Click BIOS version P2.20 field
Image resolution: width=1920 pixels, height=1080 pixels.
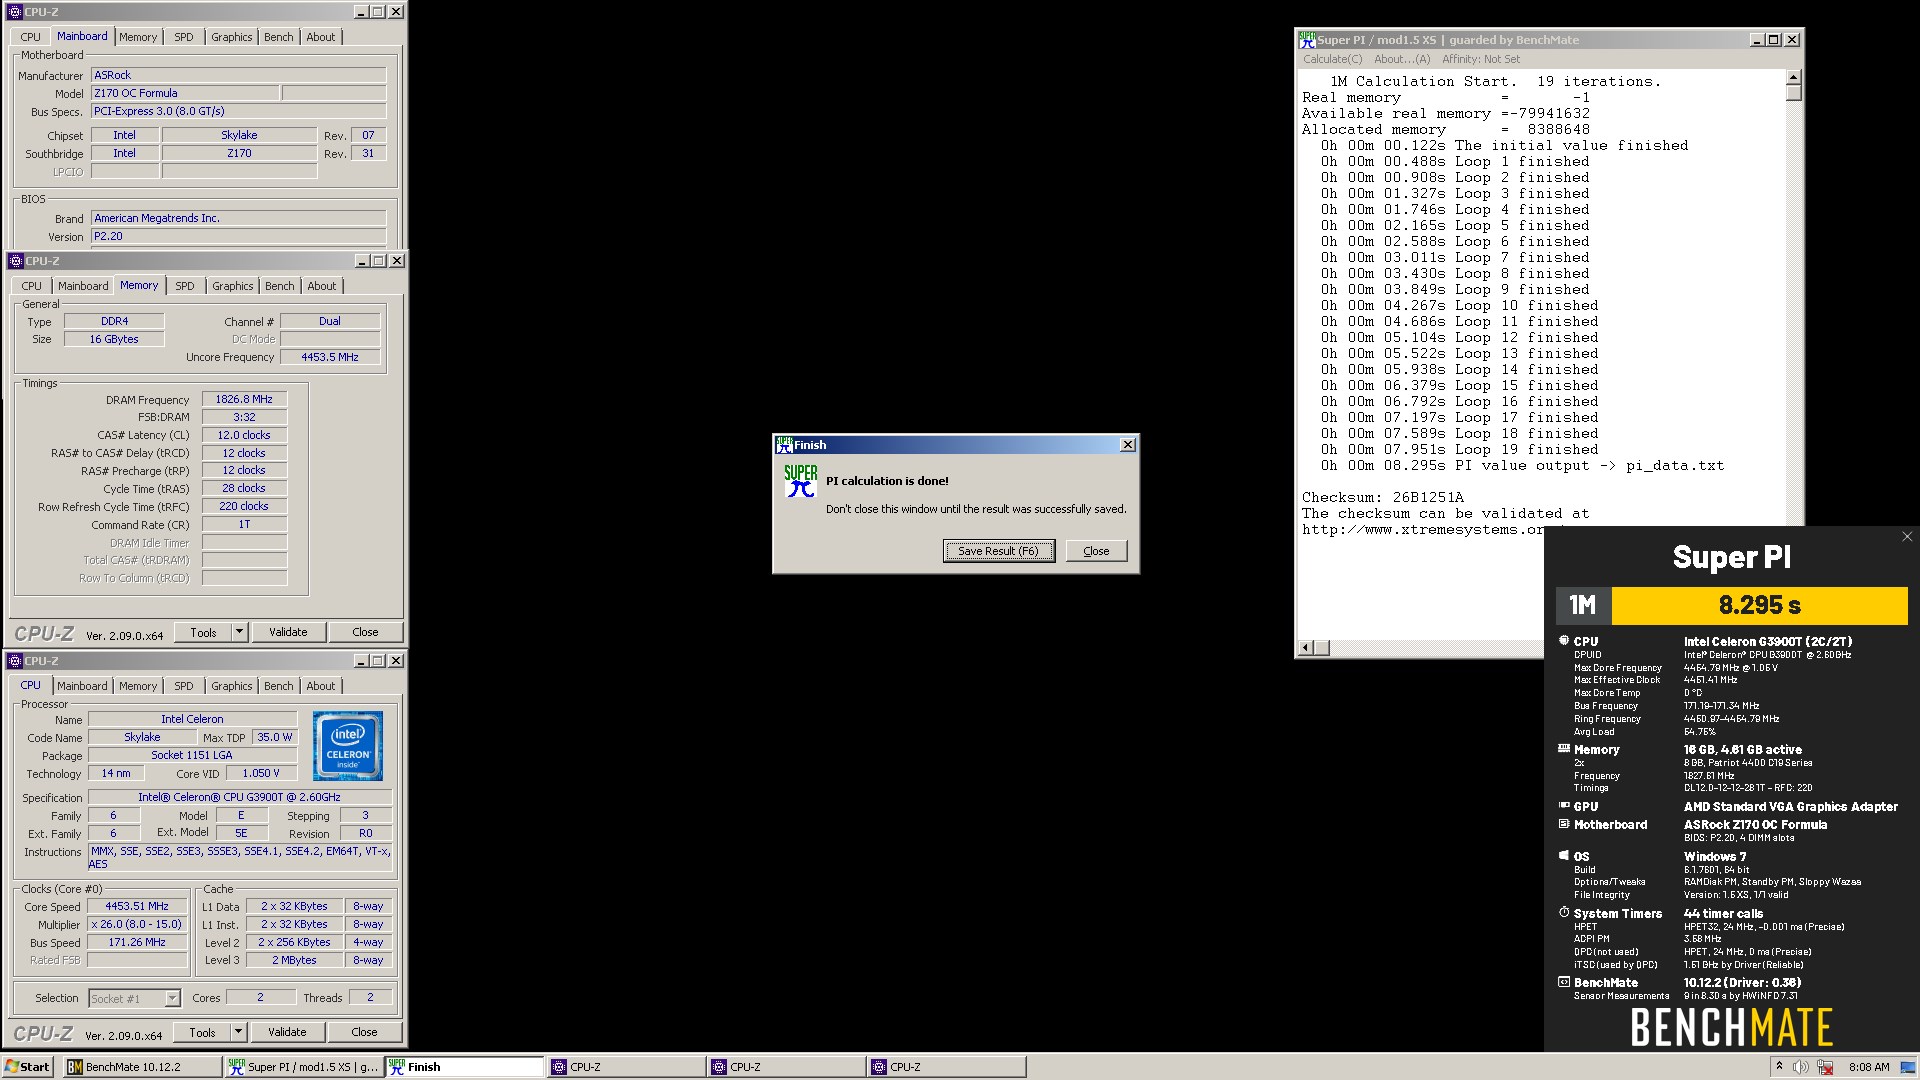[x=238, y=236]
